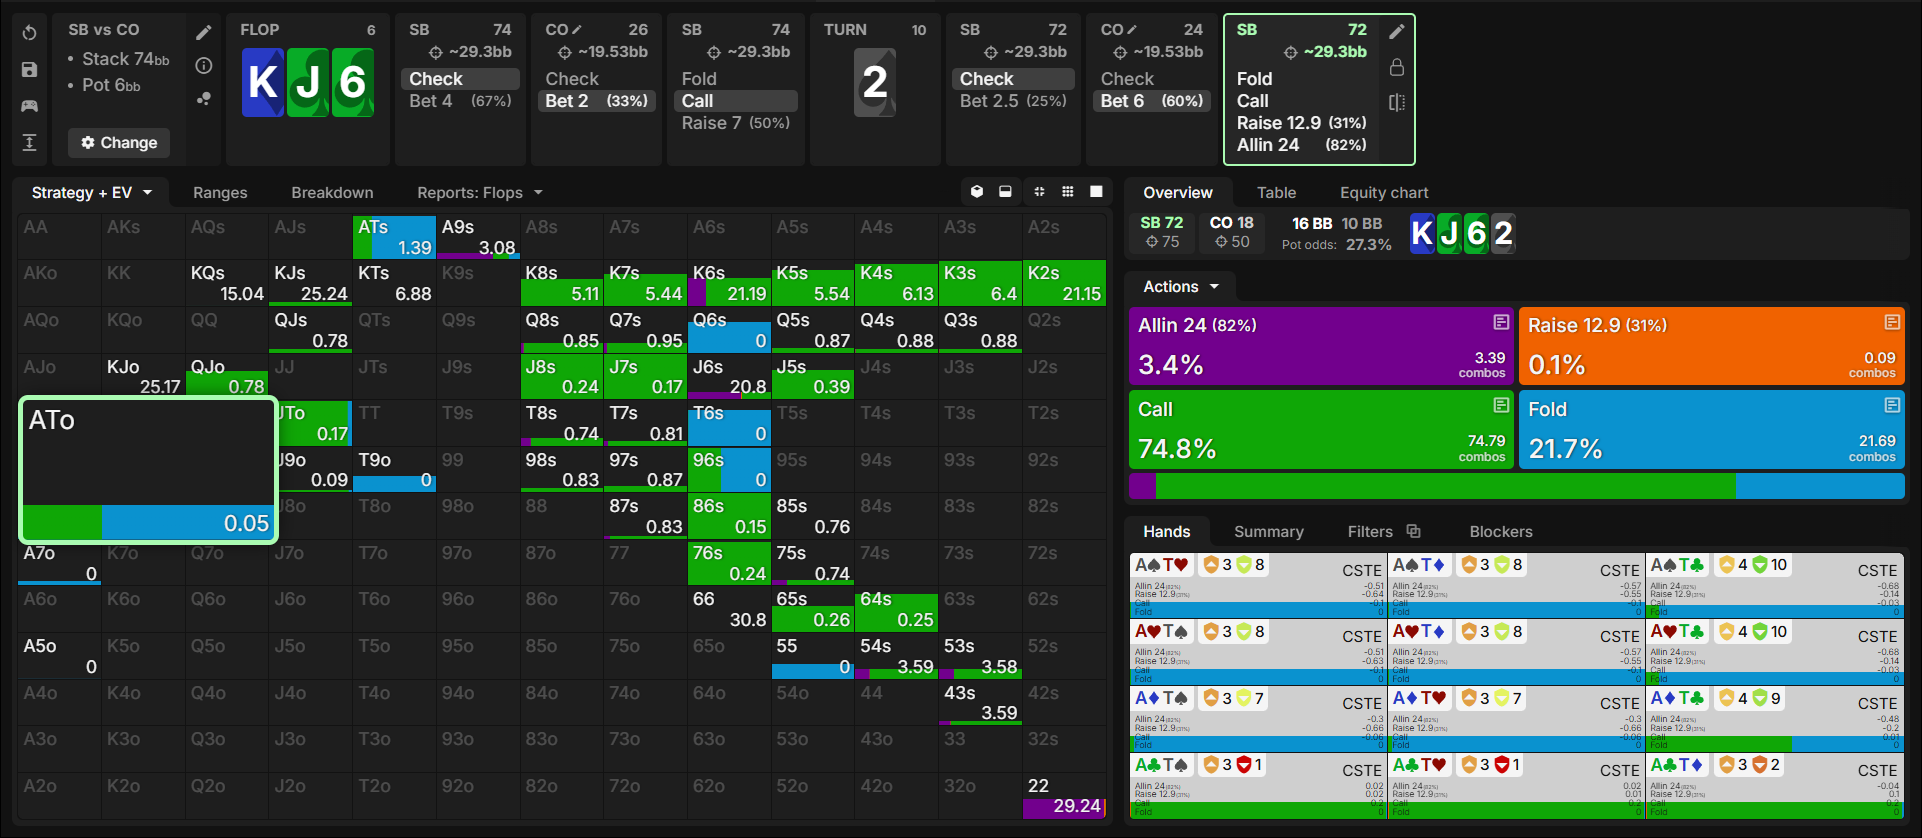Click the lock icon in the active SB panel
1922x838 pixels.
[x=1397, y=67]
